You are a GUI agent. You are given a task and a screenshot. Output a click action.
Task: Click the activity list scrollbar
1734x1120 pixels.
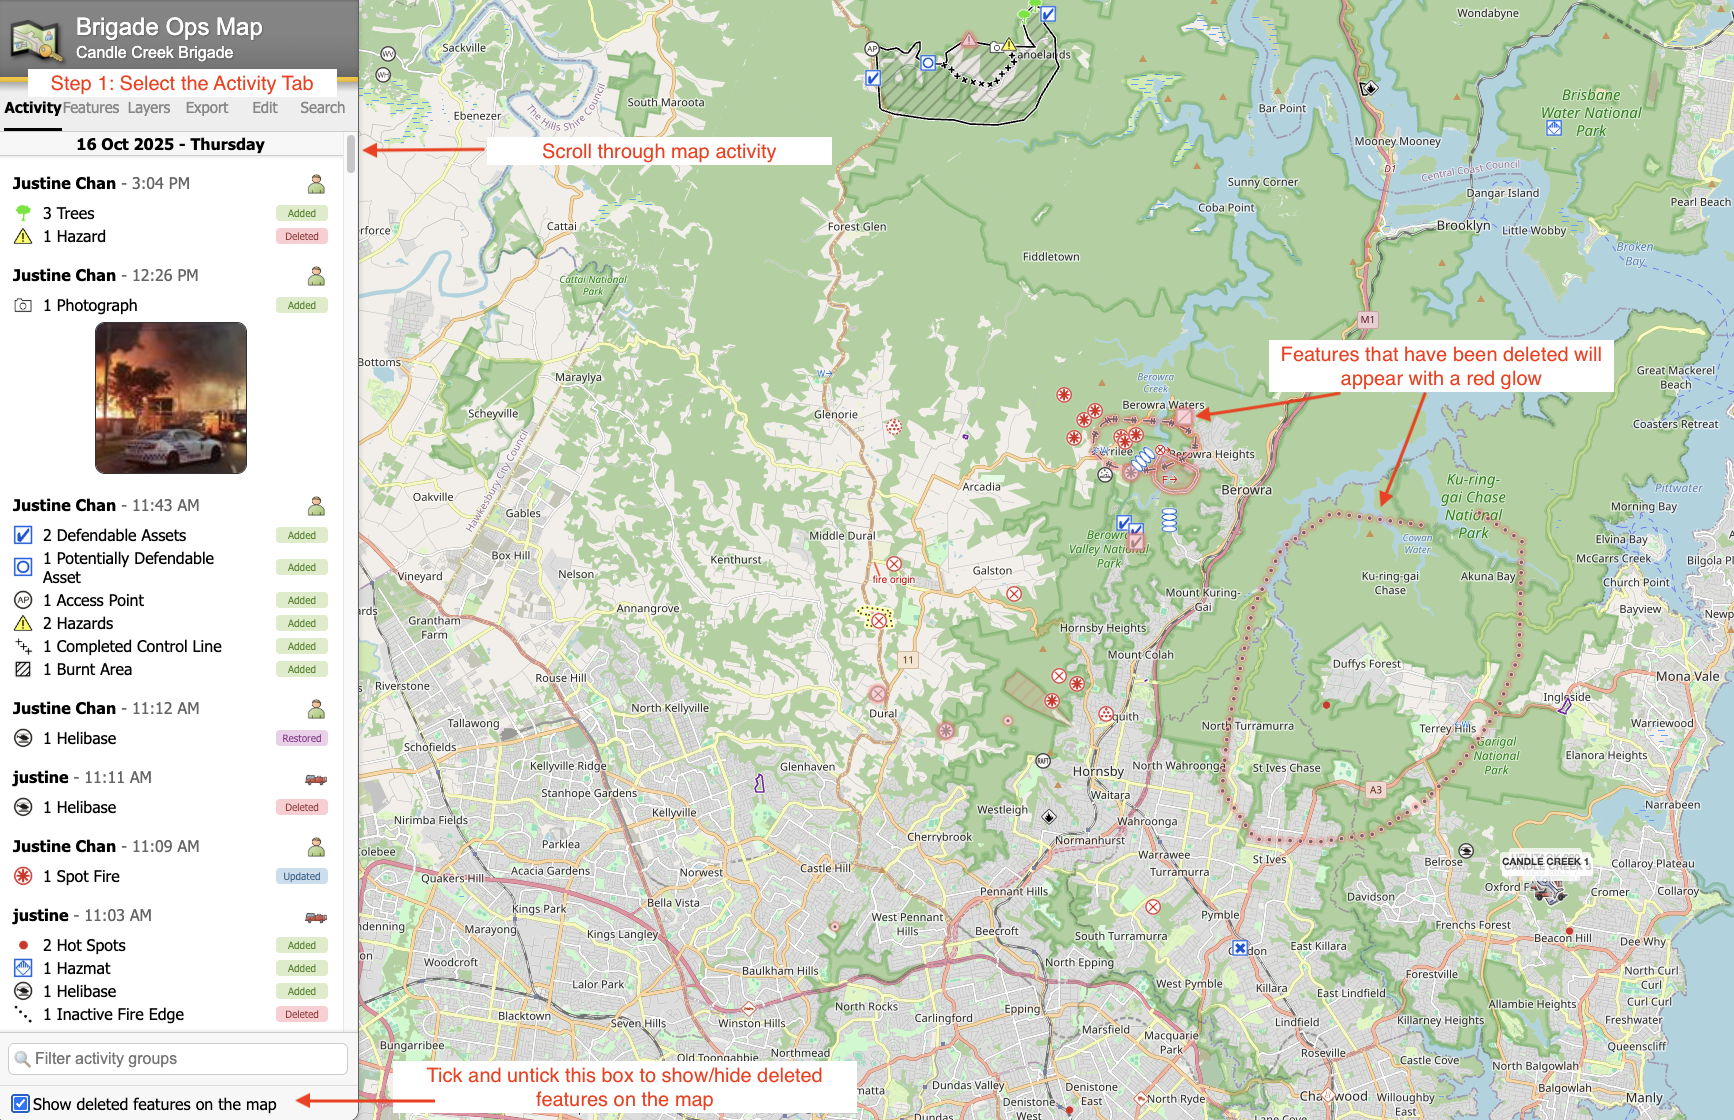pyautogui.click(x=351, y=155)
